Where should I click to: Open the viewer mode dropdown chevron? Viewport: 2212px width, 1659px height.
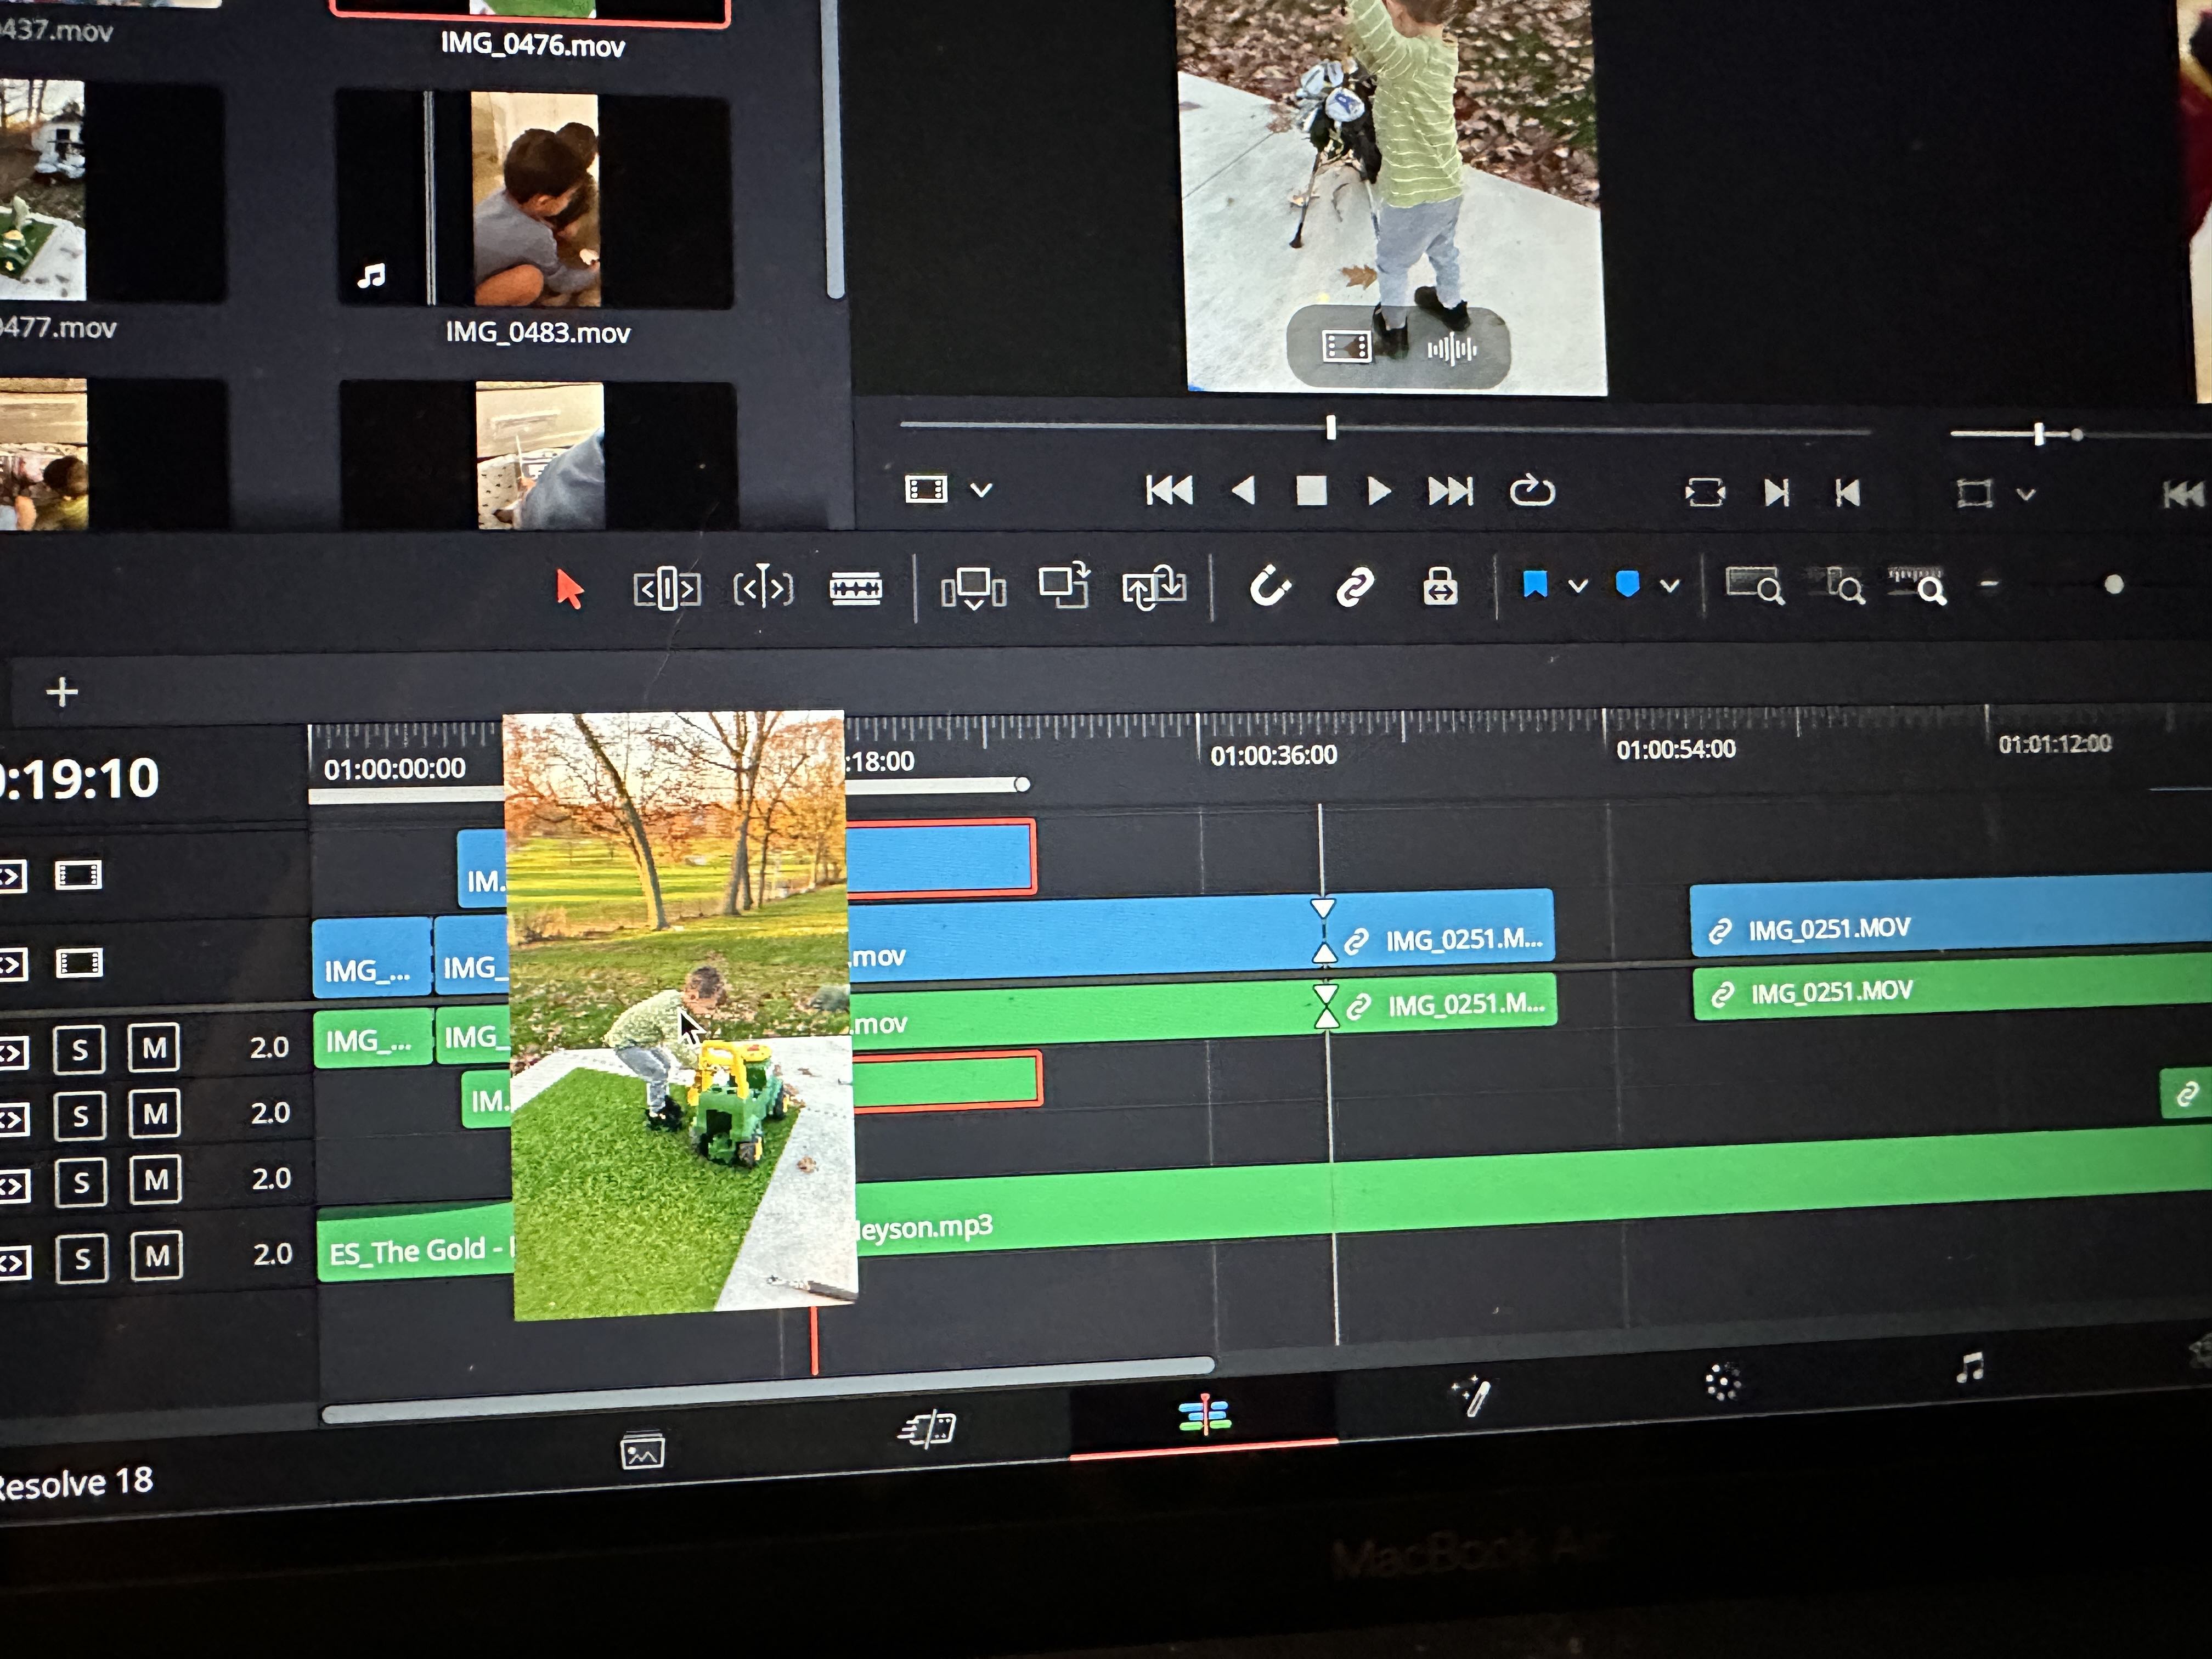982,490
